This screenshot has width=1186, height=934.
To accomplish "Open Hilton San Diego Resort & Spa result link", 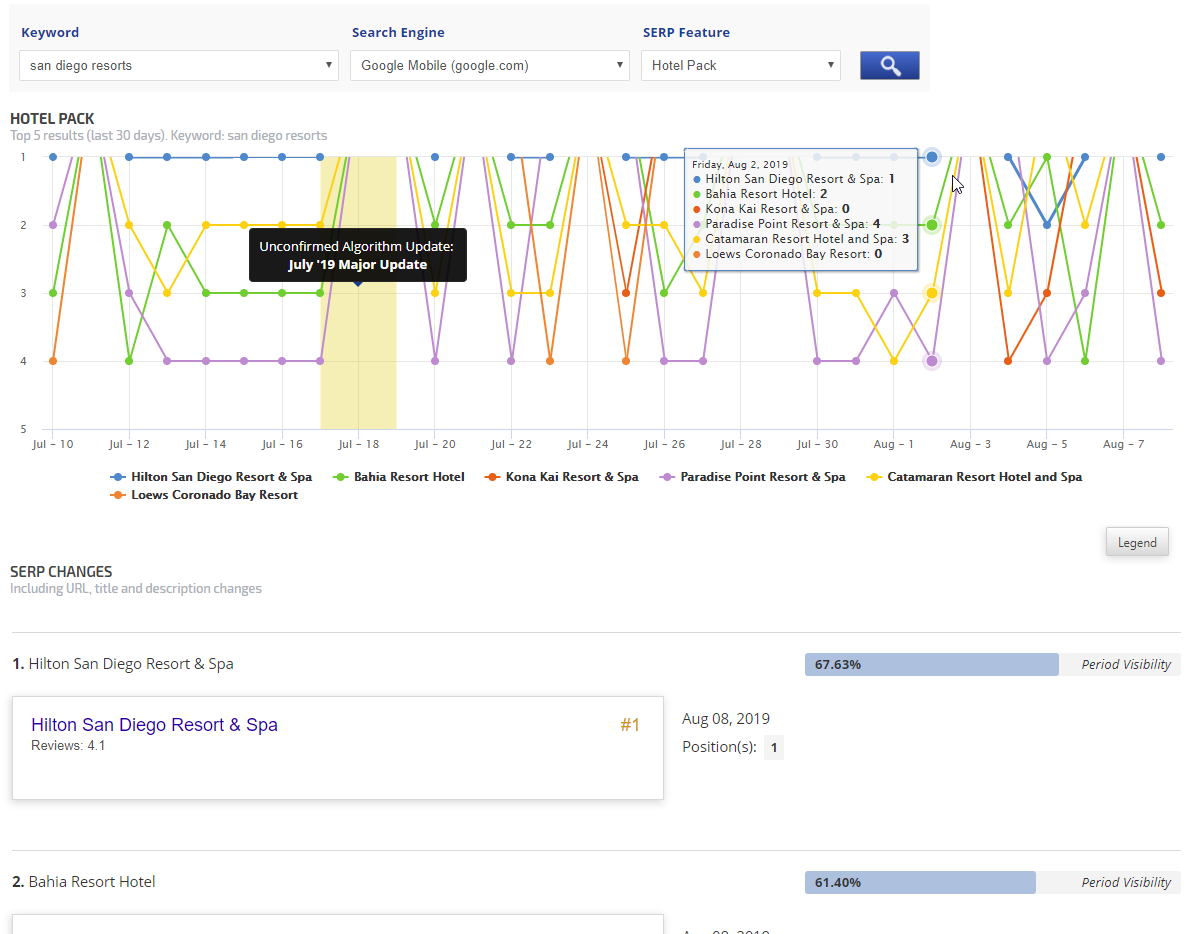I will [154, 725].
